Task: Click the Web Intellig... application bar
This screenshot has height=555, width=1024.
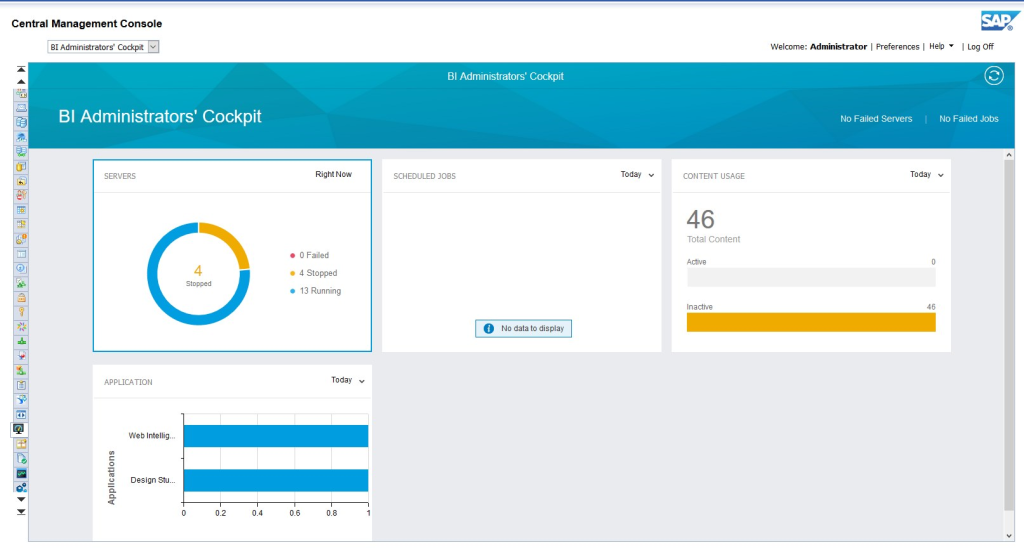Action: point(276,436)
